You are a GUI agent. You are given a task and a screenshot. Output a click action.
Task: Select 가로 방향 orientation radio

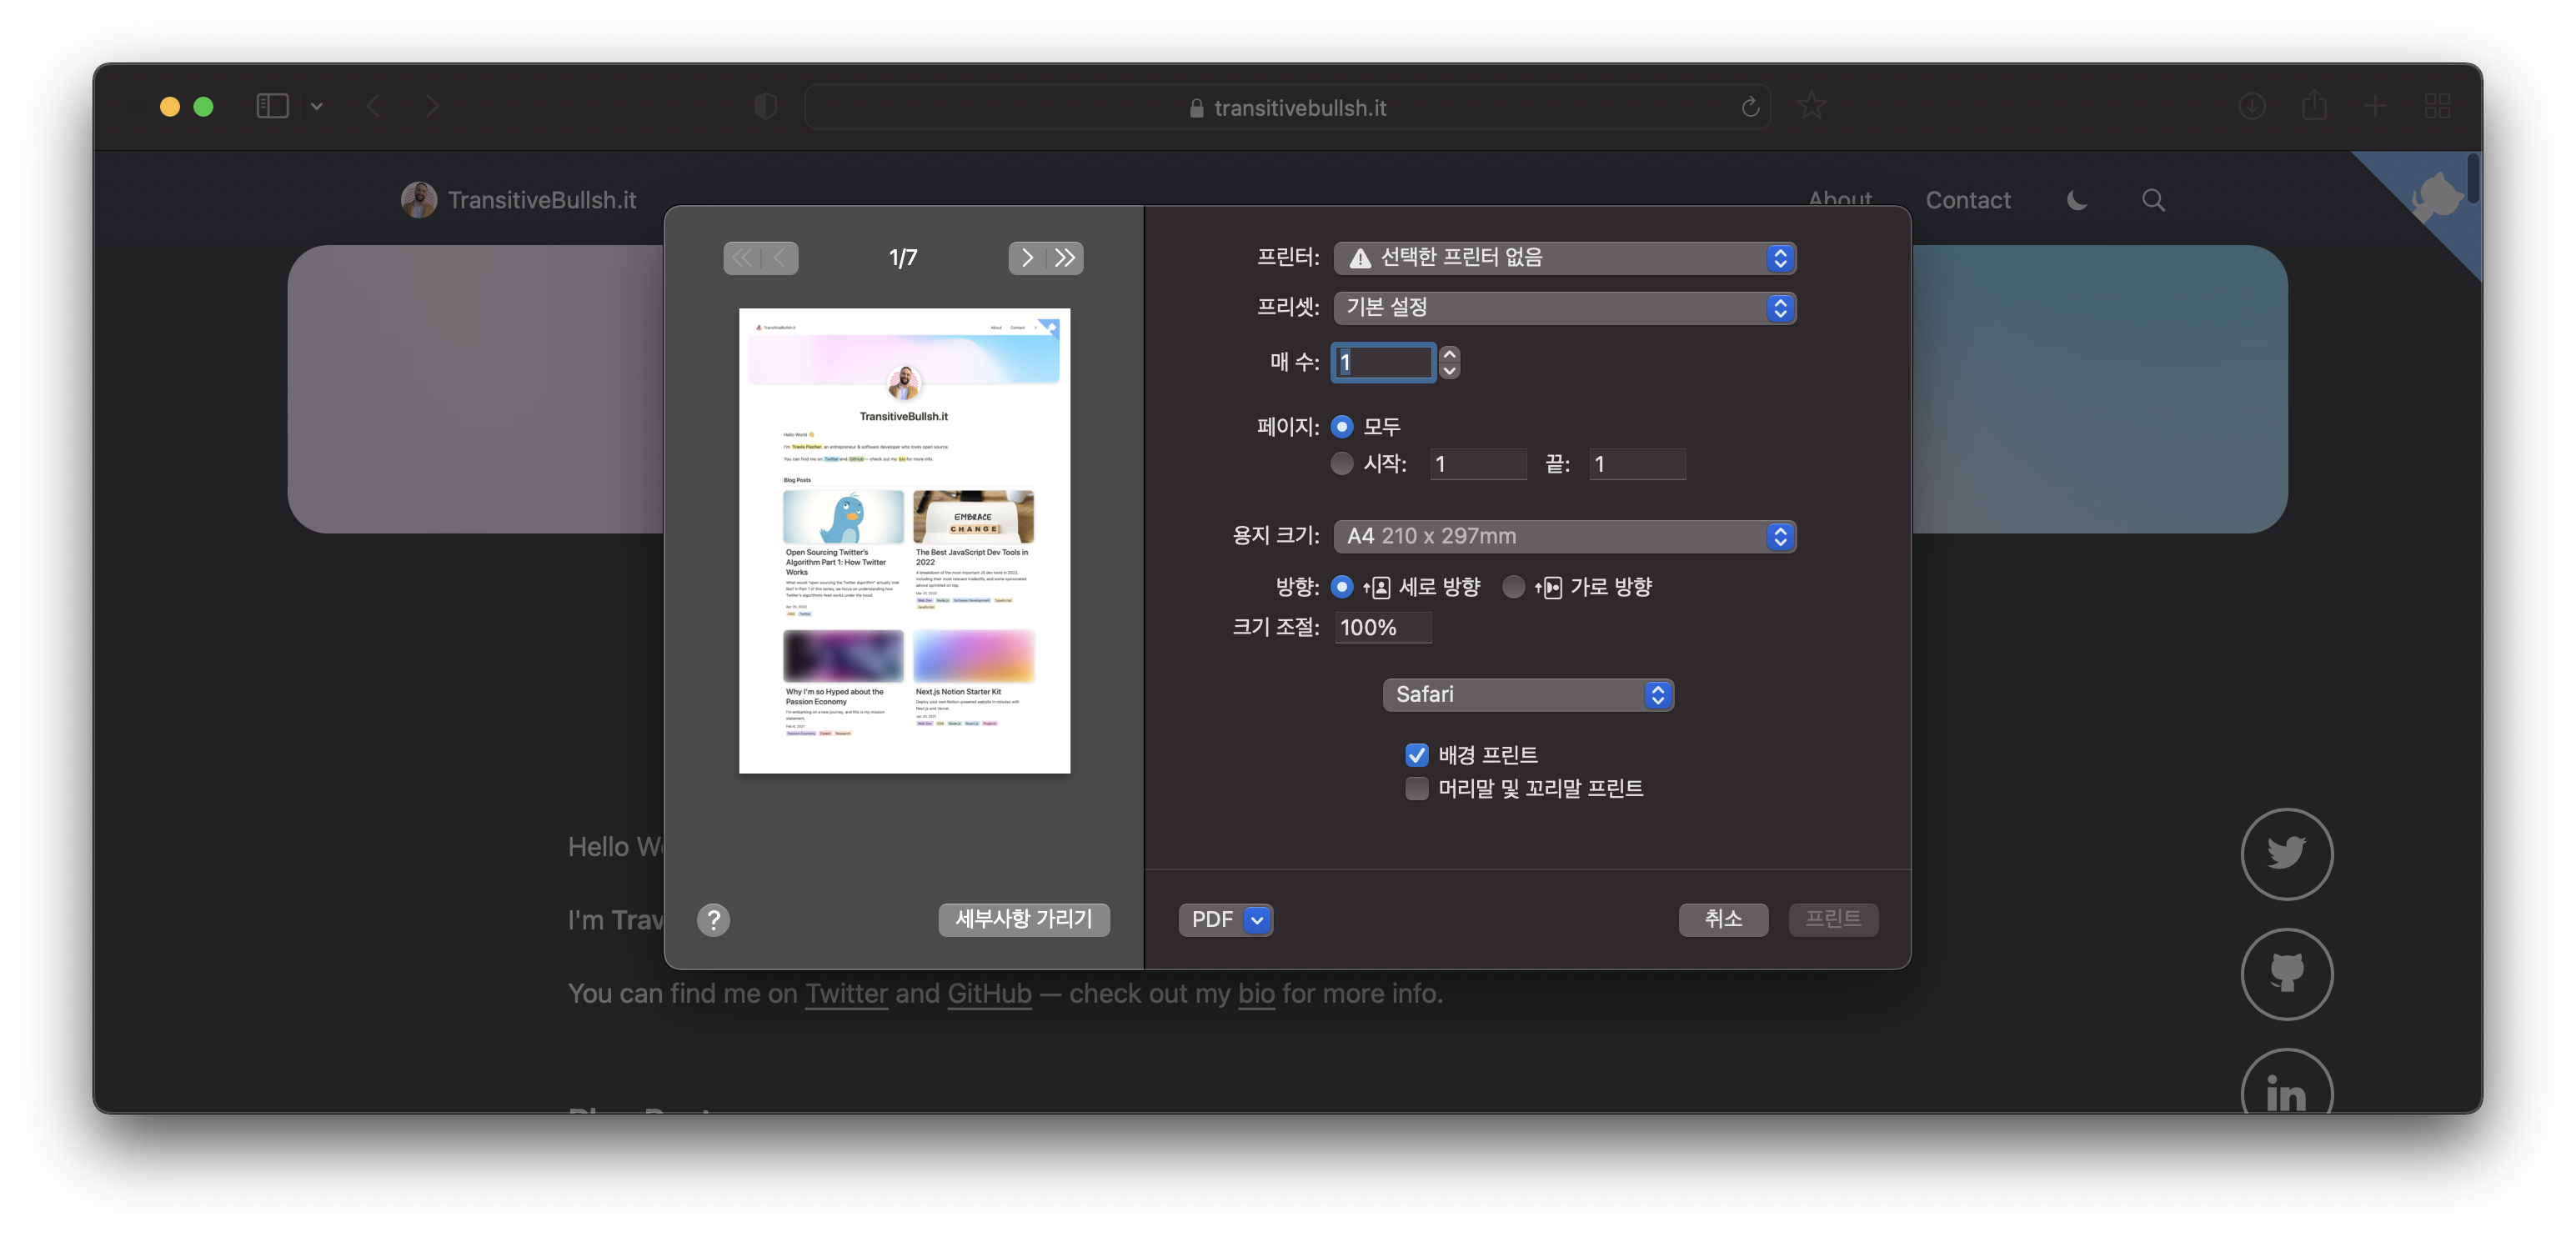[1514, 587]
